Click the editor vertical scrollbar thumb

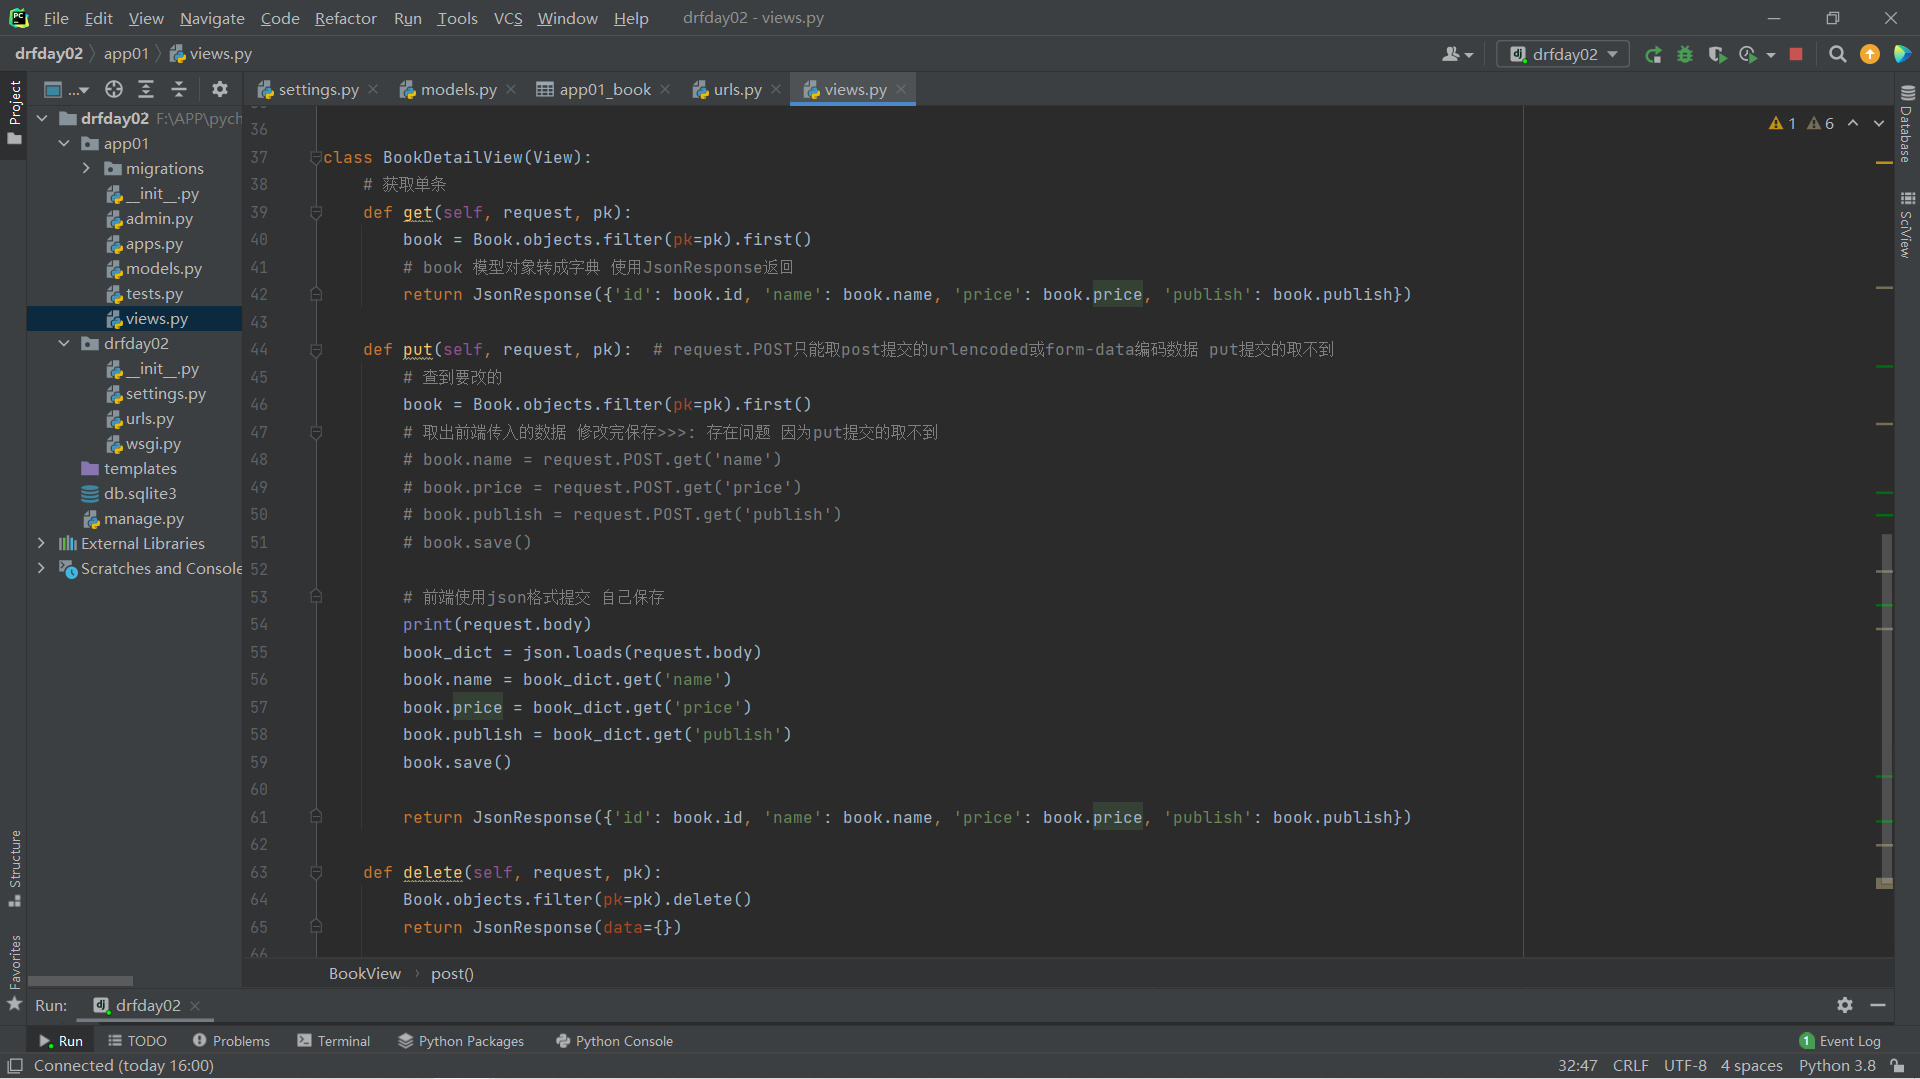1886,710
